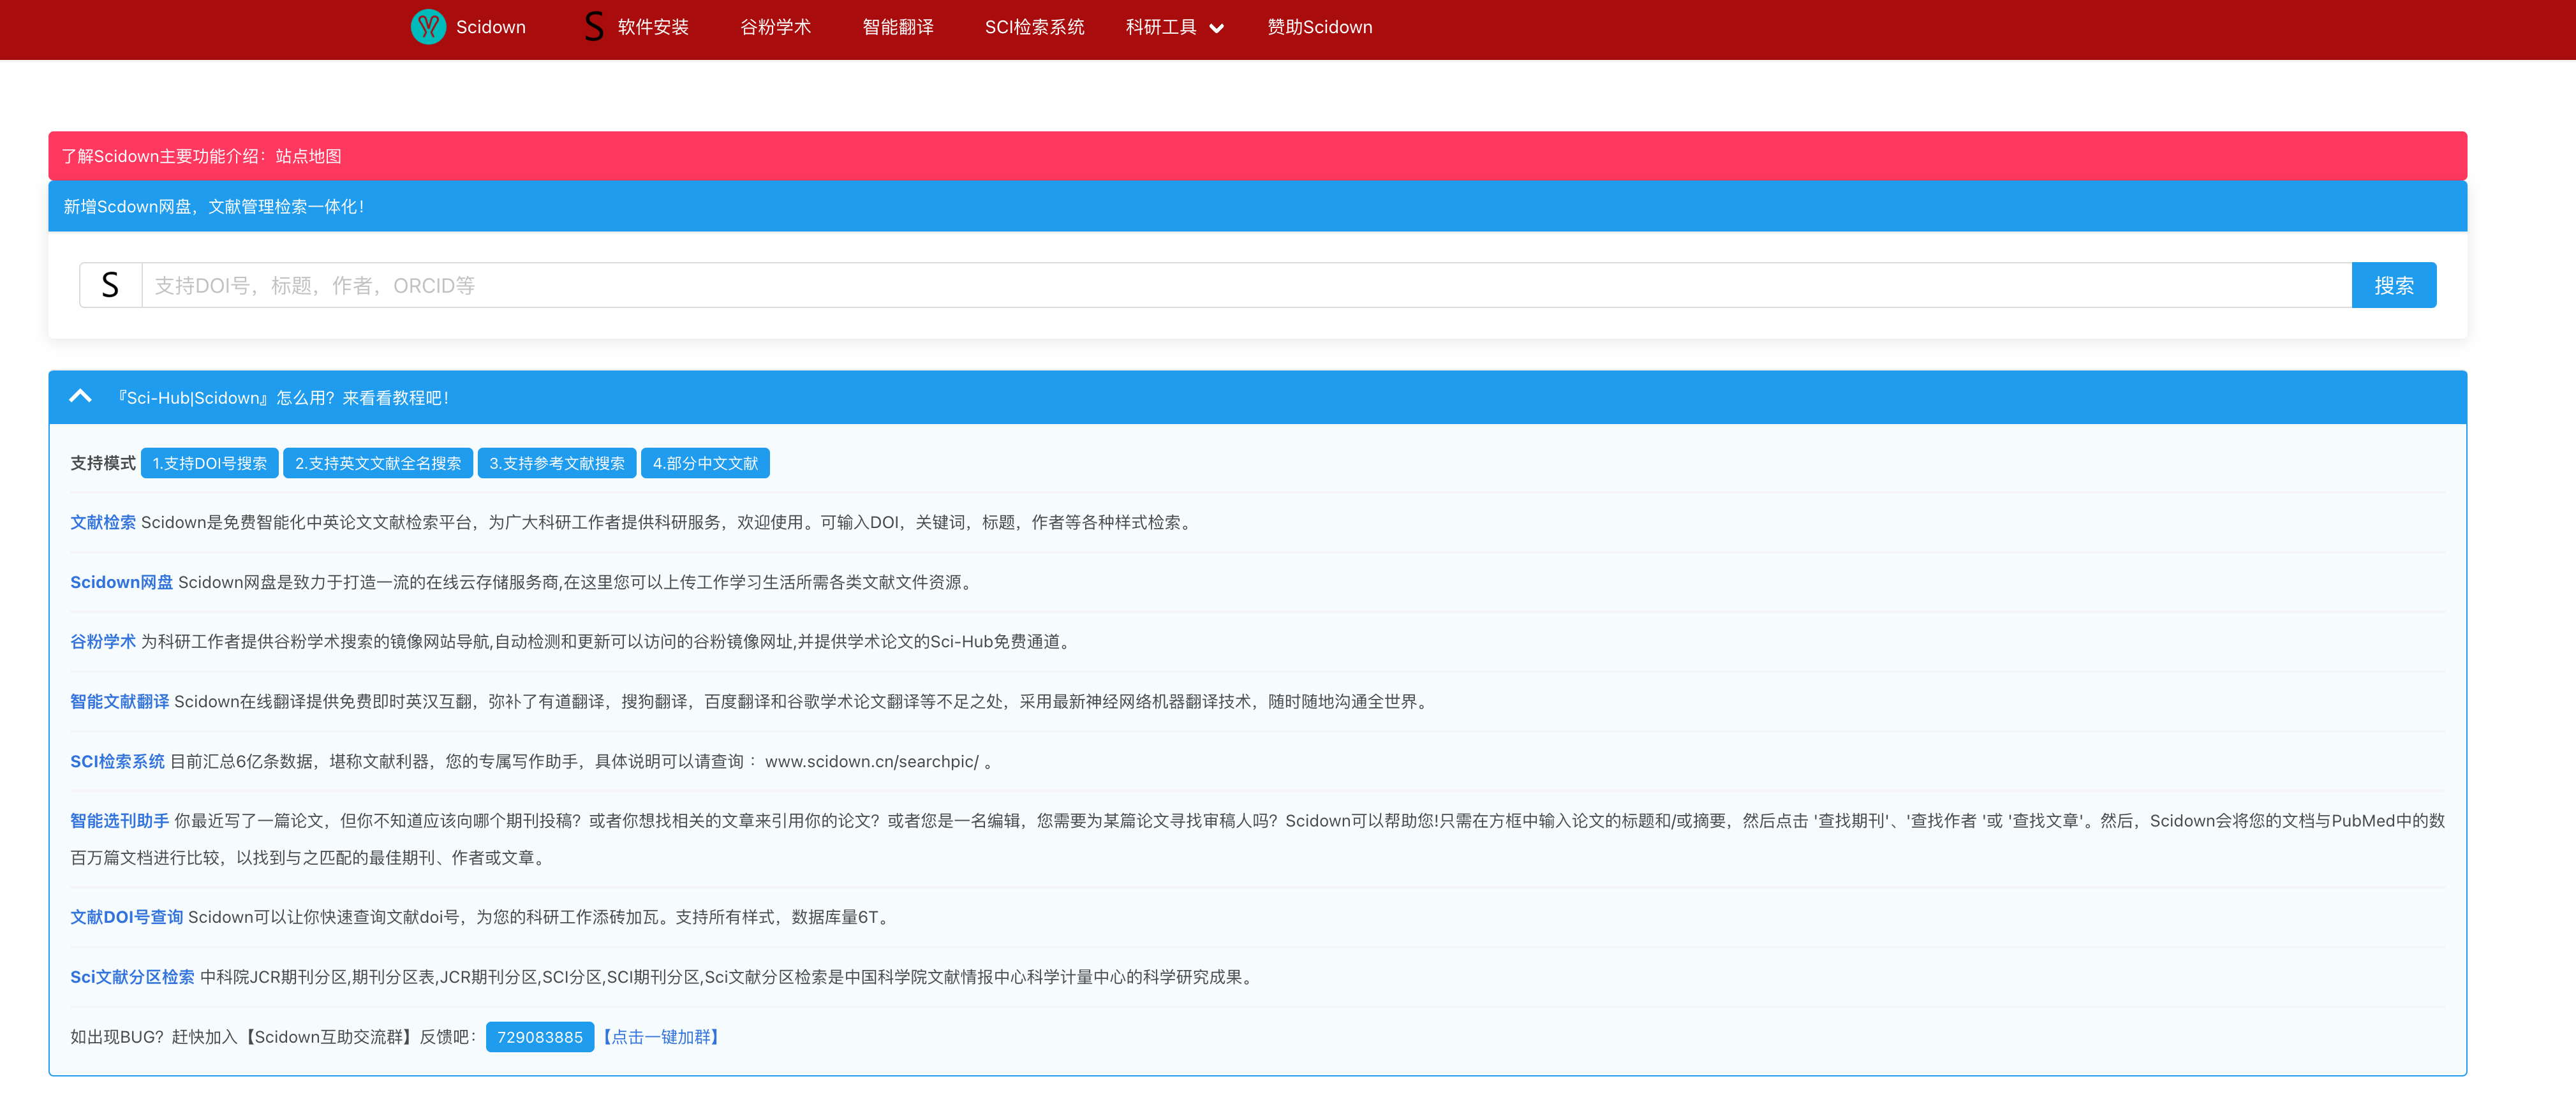
Task: Click the QQ group badge 729083885
Action: 539,1037
